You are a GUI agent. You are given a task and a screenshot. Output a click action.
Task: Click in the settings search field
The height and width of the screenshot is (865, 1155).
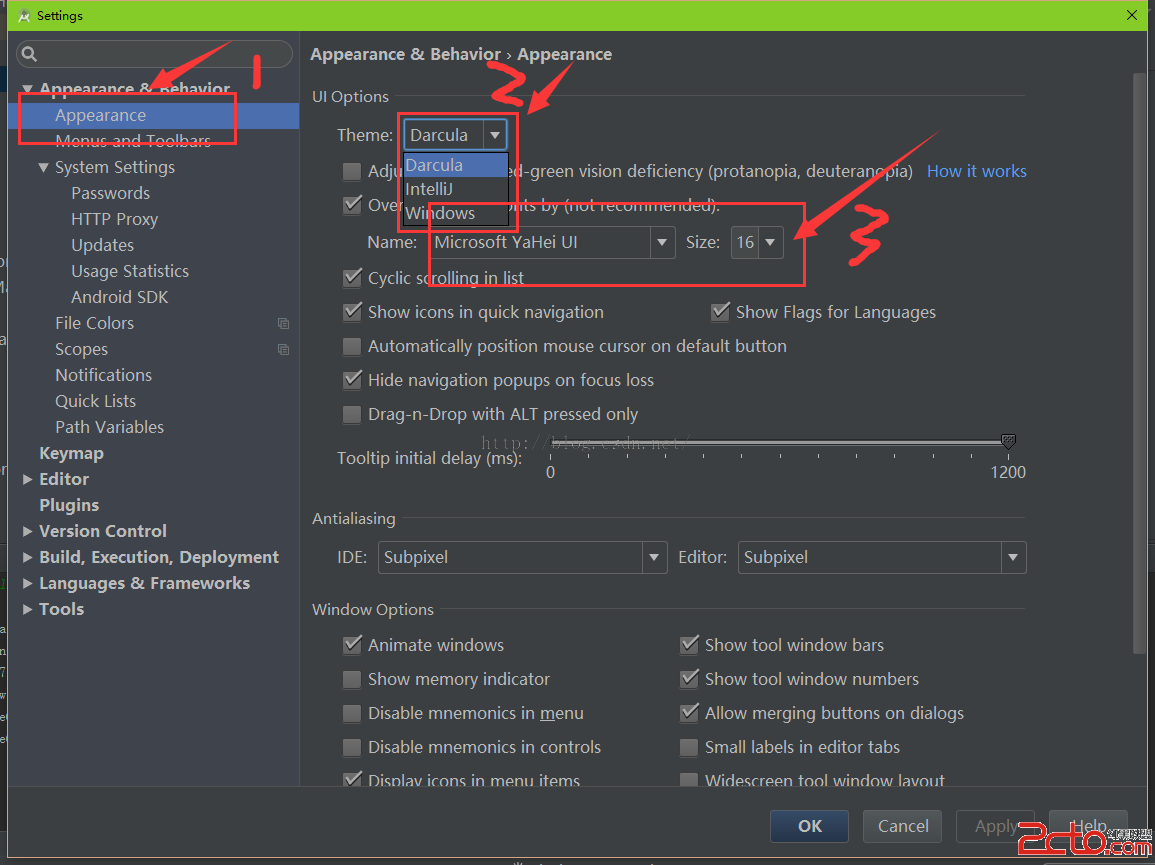pos(155,54)
